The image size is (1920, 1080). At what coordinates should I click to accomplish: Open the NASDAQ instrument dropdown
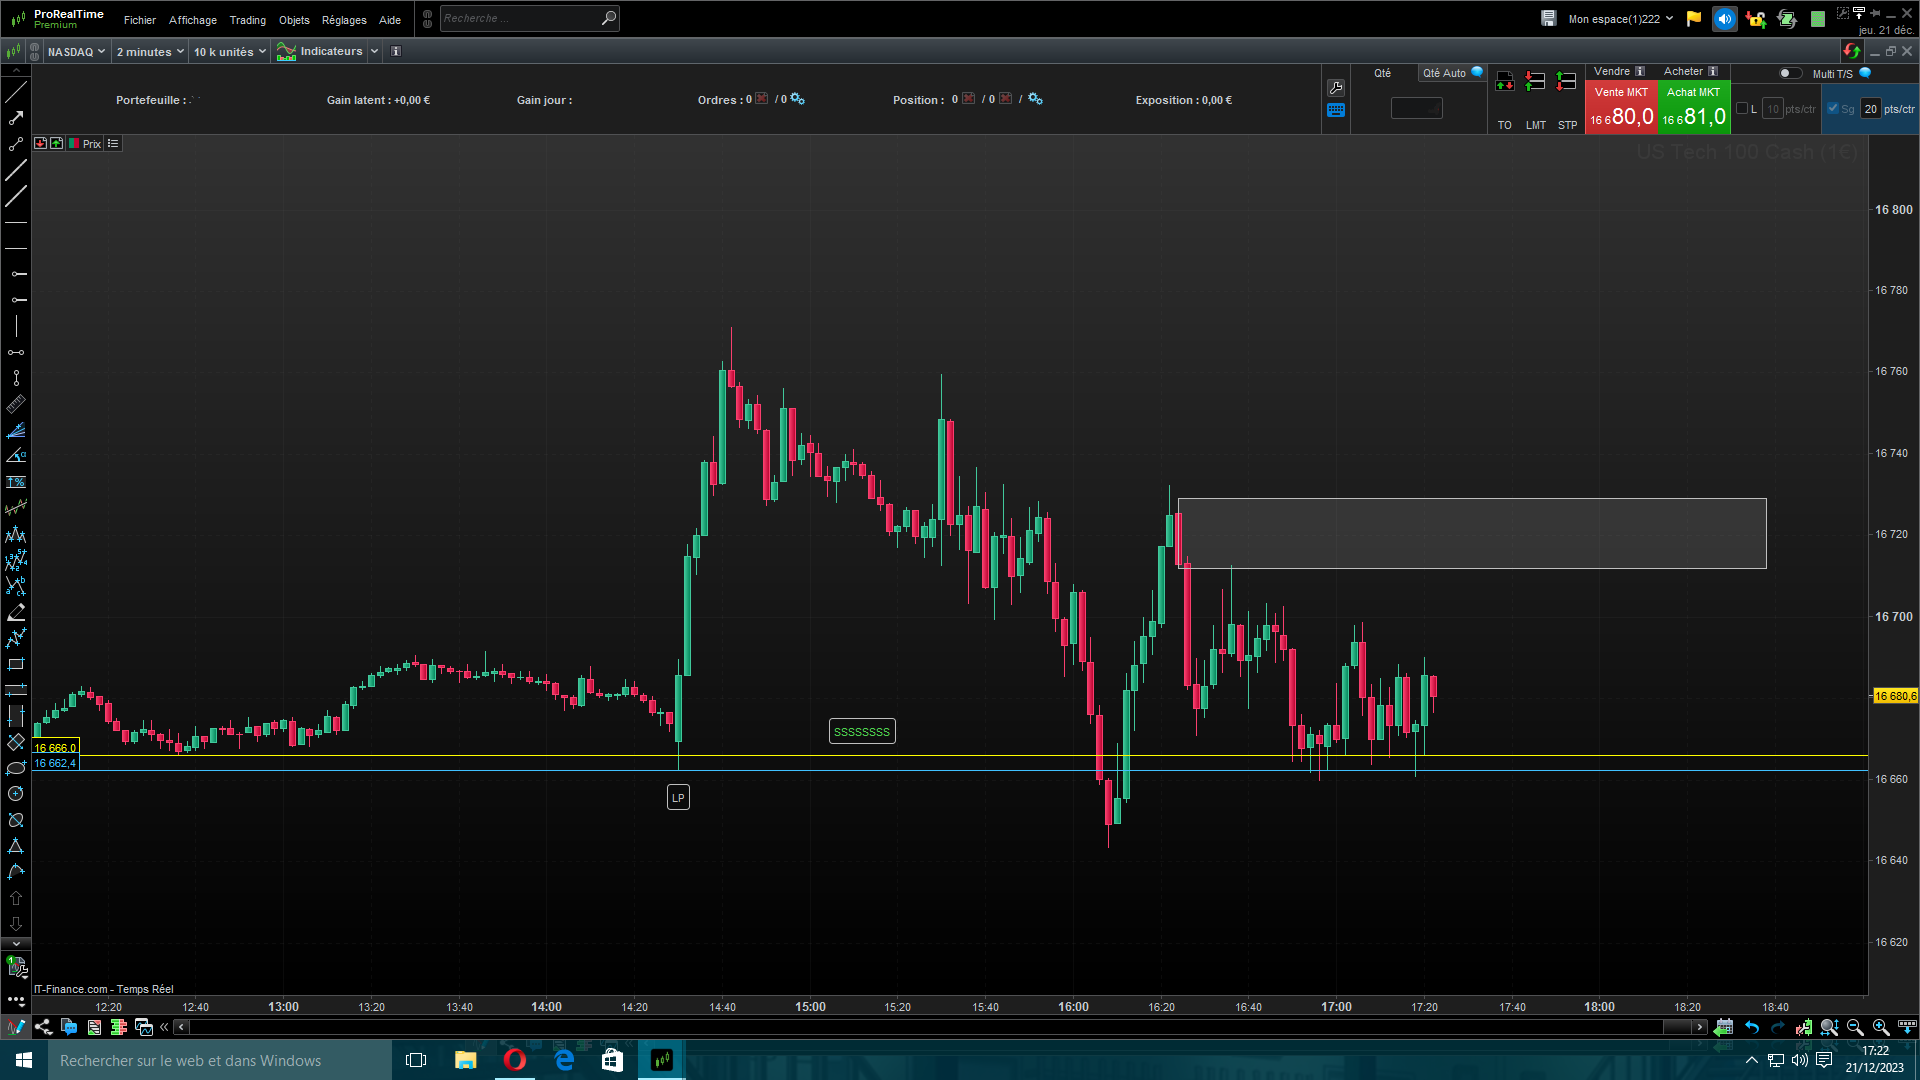(x=76, y=52)
